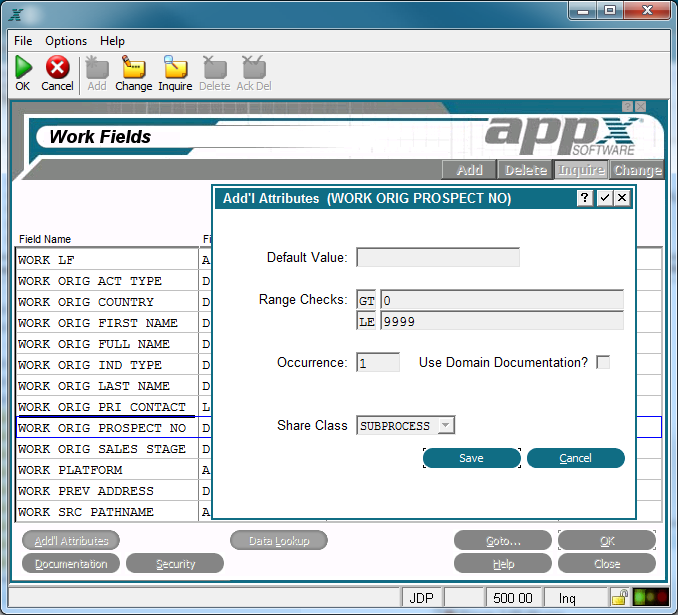Image resolution: width=678 pixels, height=615 pixels.
Task: Click the Ack Del toolbar icon
Action: pos(254,67)
